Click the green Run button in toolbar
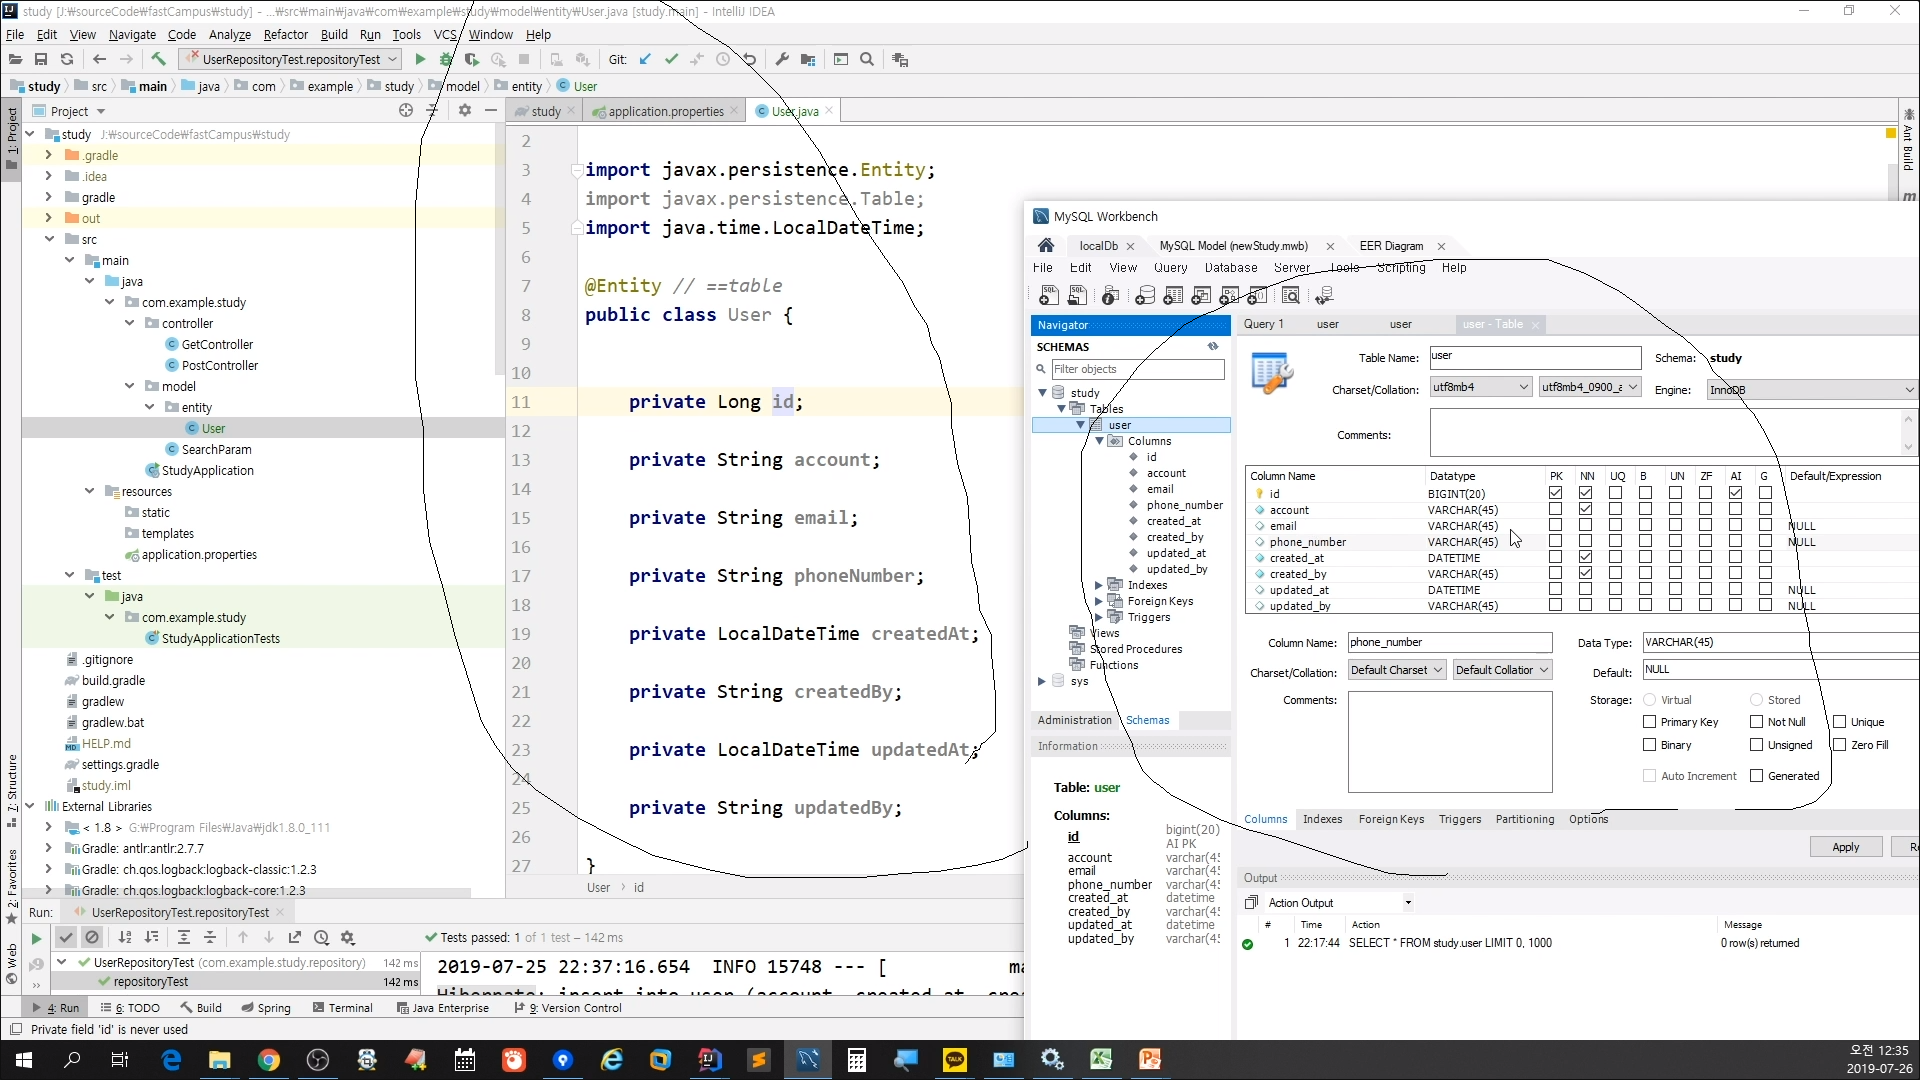1920x1080 pixels. [420, 60]
